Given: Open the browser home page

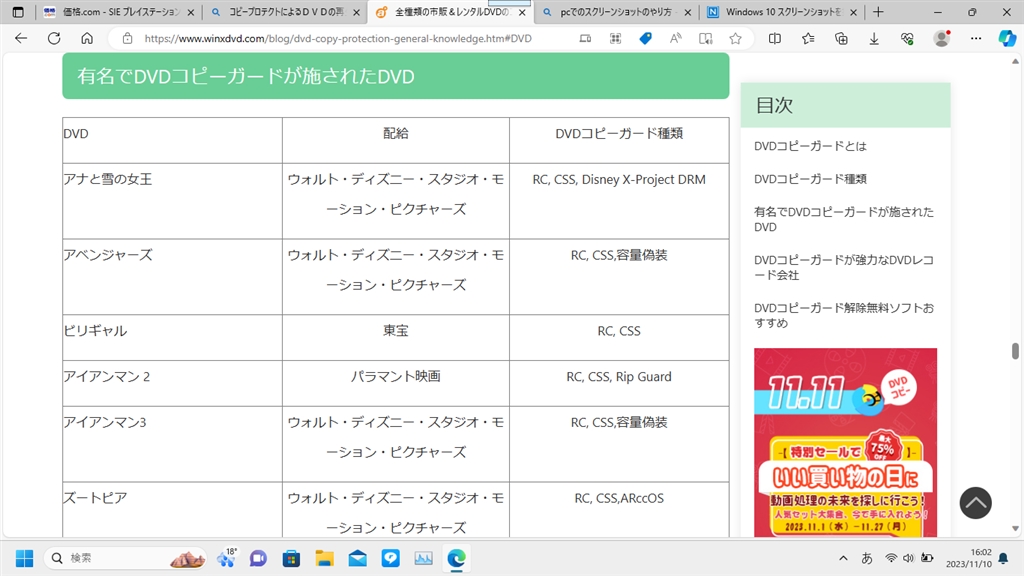Looking at the screenshot, I should pyautogui.click(x=87, y=39).
